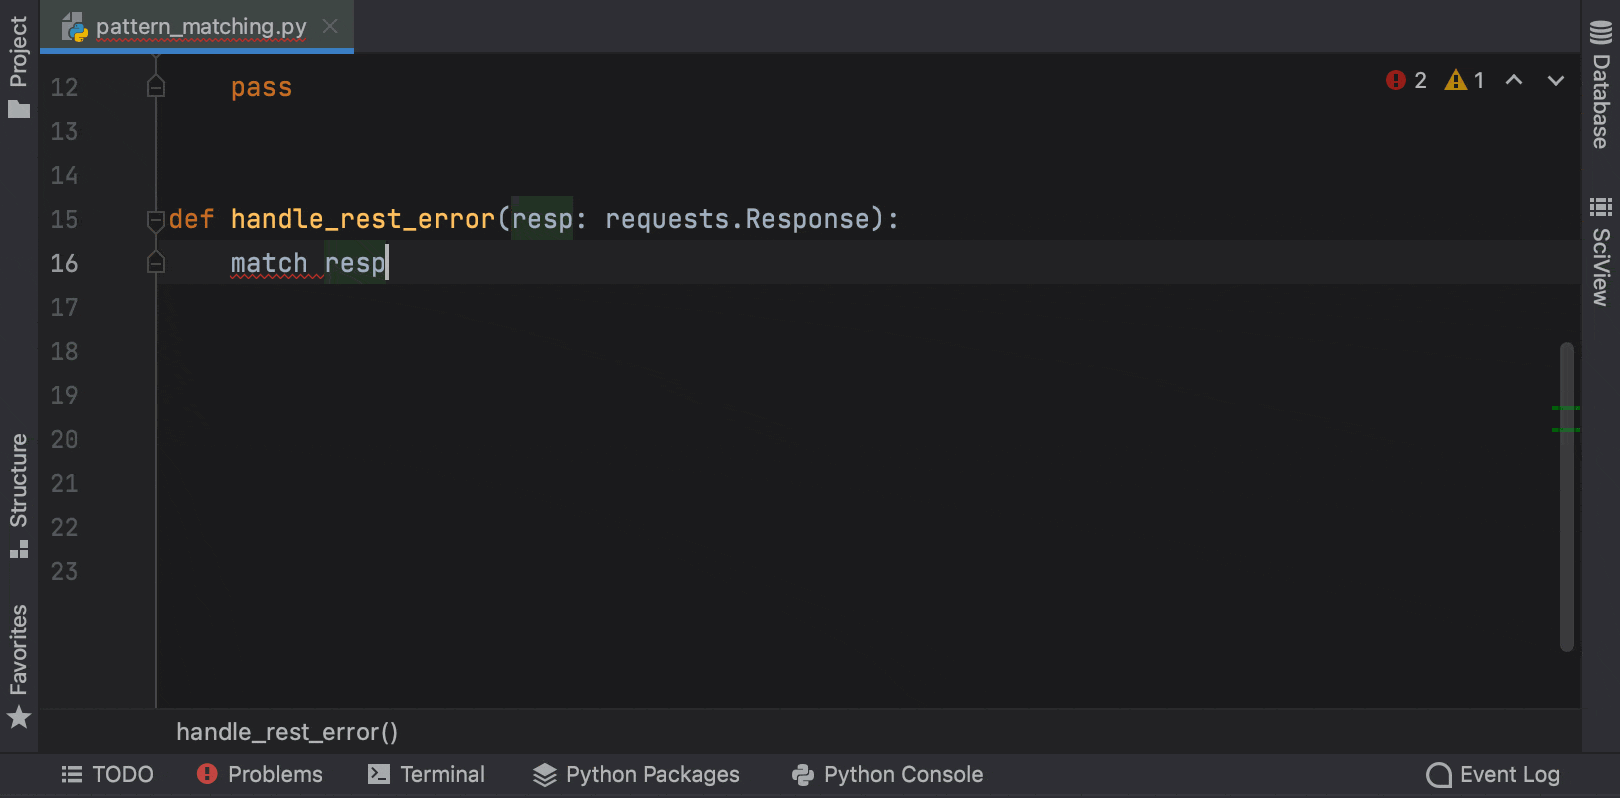Screen dimensions: 1620x798
Task: Open the SciView panel
Action: 1600,251
